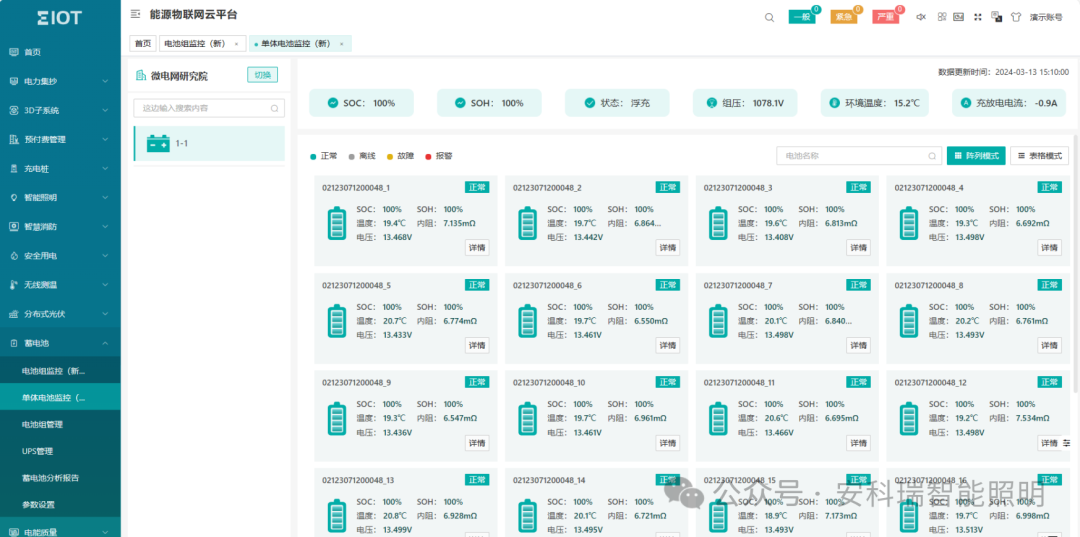The image size is (1080, 537).
Task: Click the mute sound speaker icon
Action: coord(921,17)
